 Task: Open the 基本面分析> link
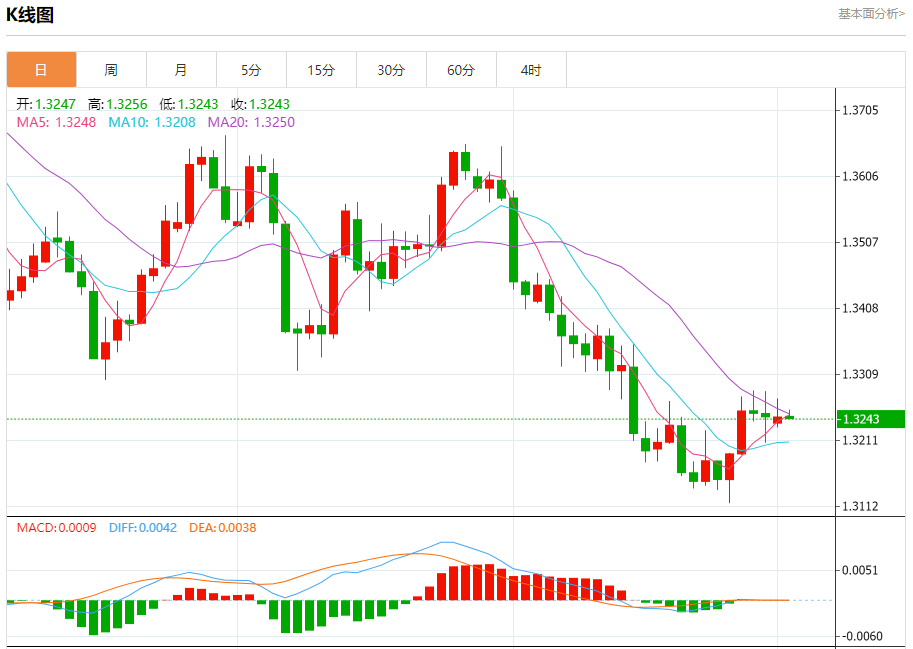pos(871,13)
